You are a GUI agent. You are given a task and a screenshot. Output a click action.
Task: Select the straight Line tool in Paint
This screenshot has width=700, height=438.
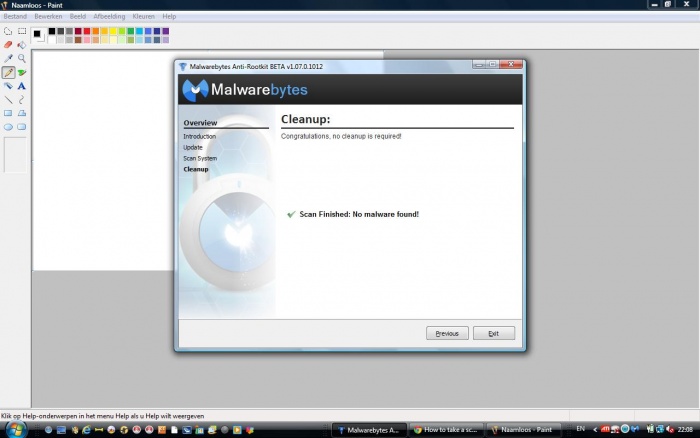(x=8, y=100)
